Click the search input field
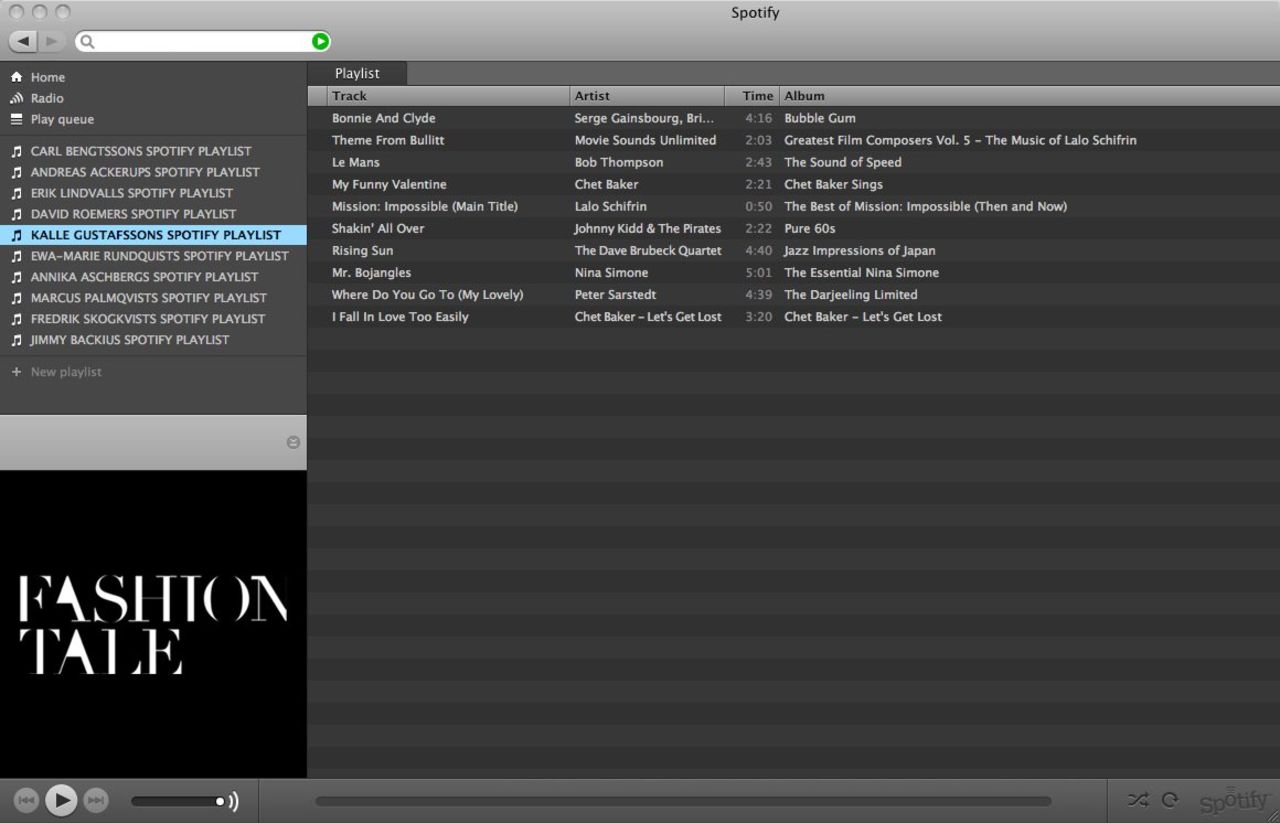 (x=203, y=41)
